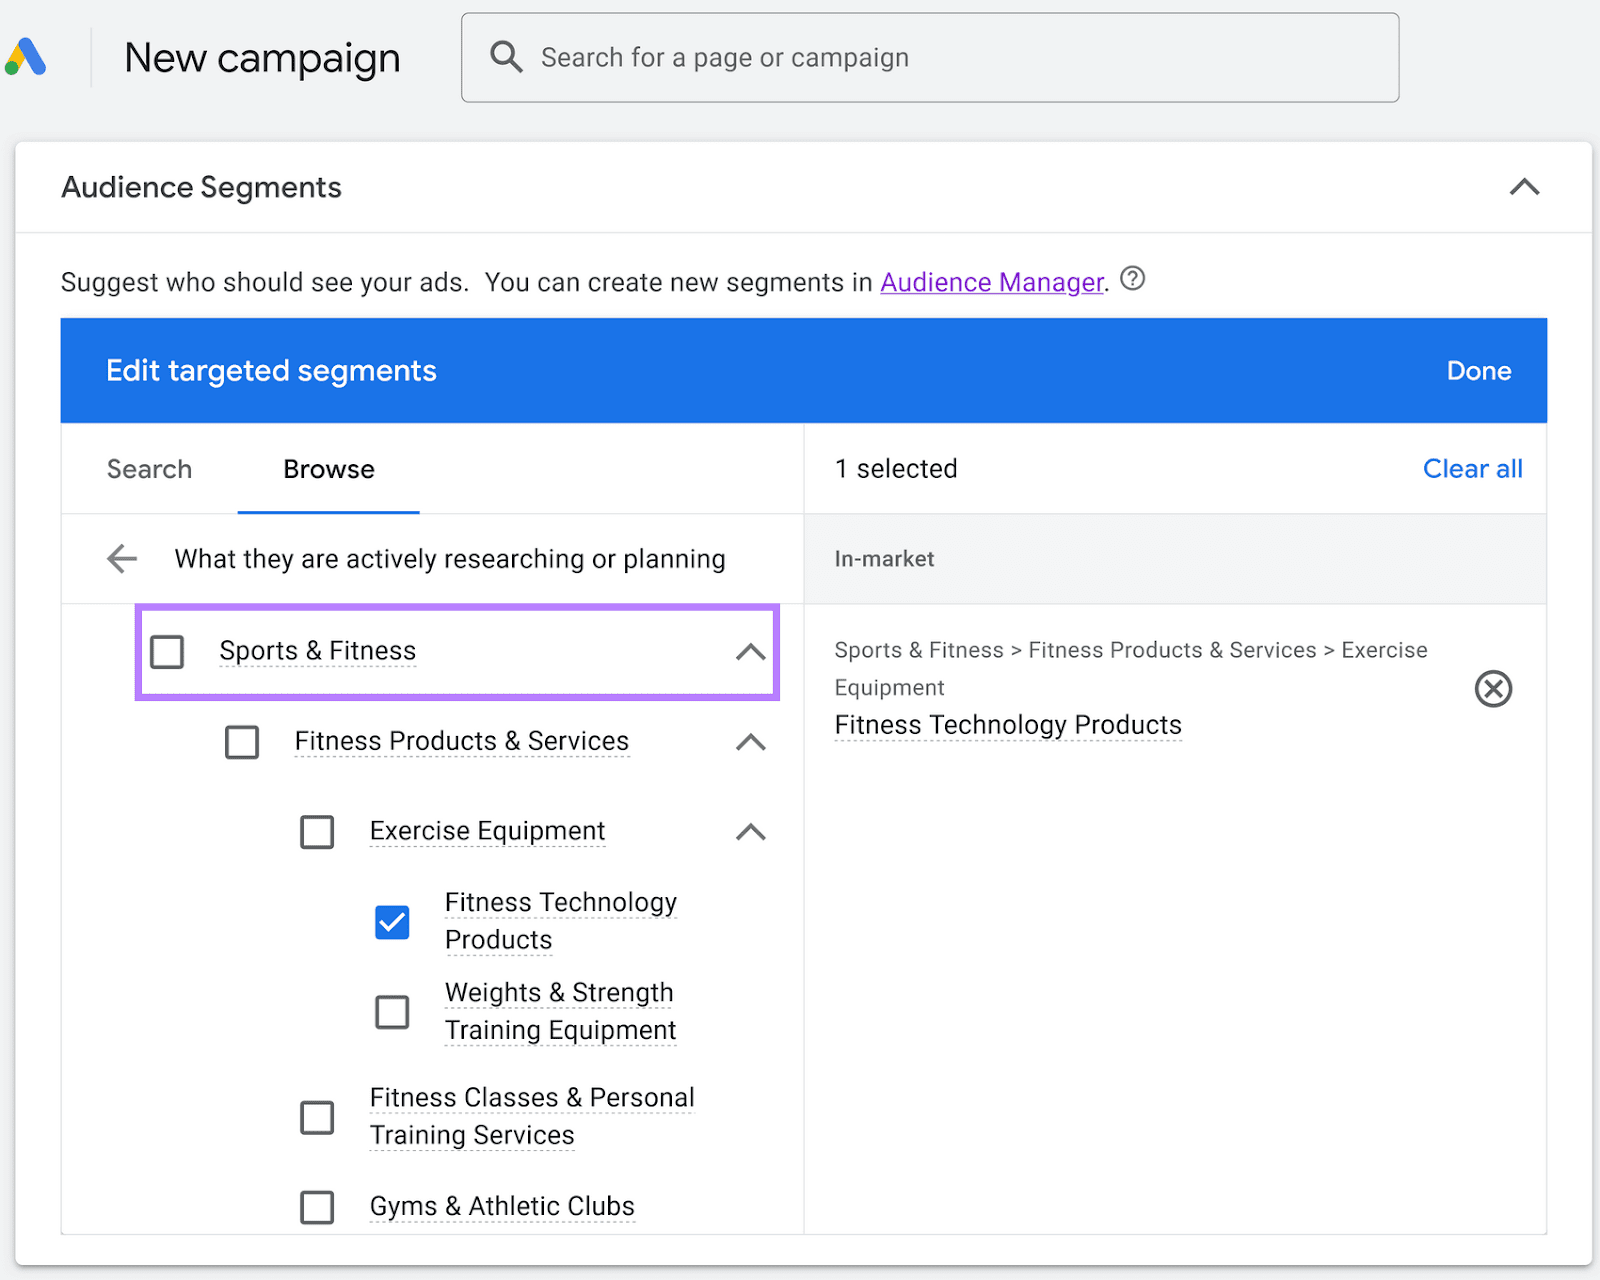
Task: Select the Browse tab
Action: click(x=328, y=469)
